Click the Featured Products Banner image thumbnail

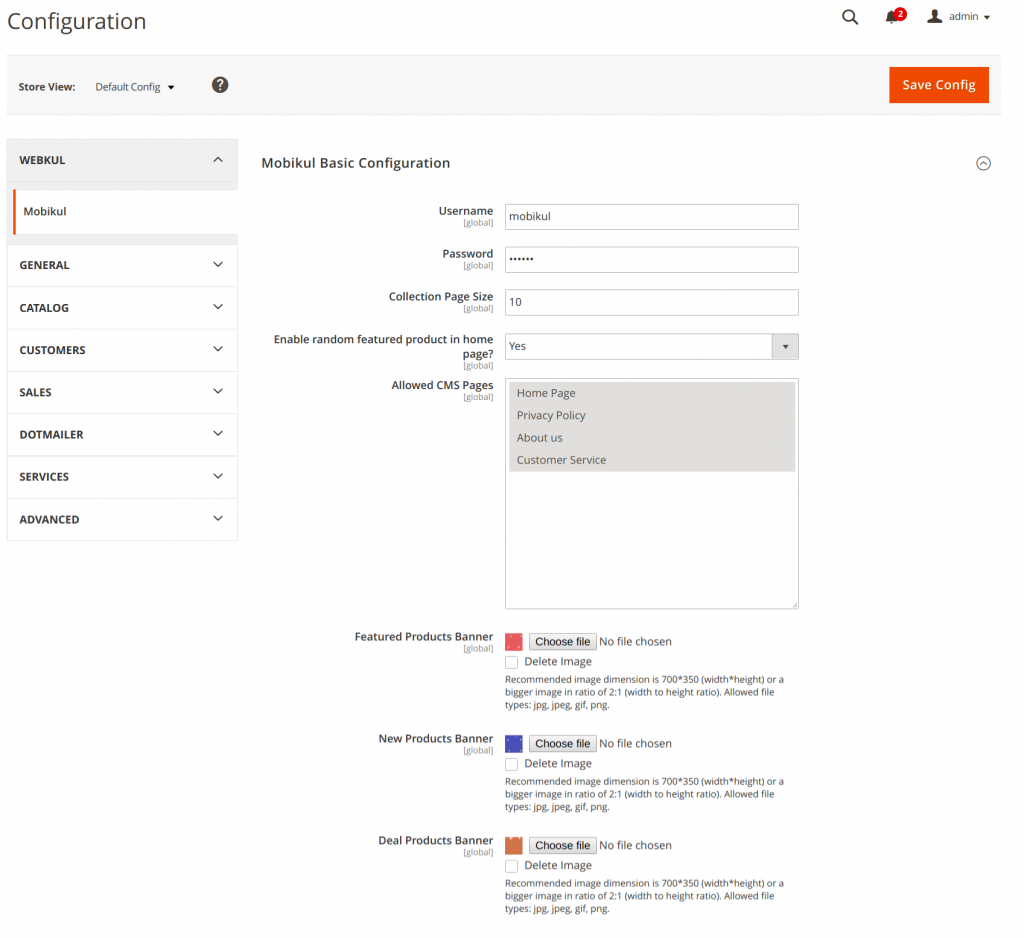click(514, 642)
